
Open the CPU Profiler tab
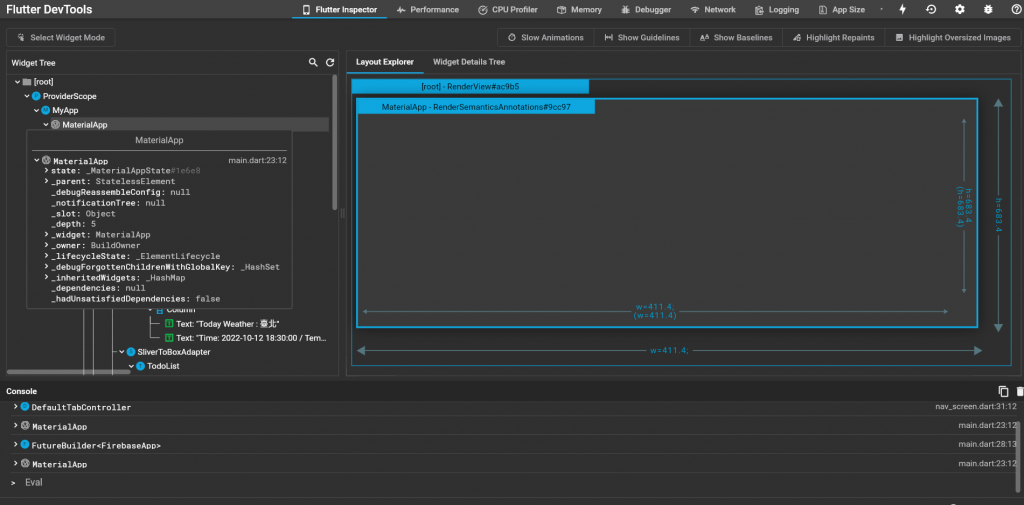click(507, 10)
